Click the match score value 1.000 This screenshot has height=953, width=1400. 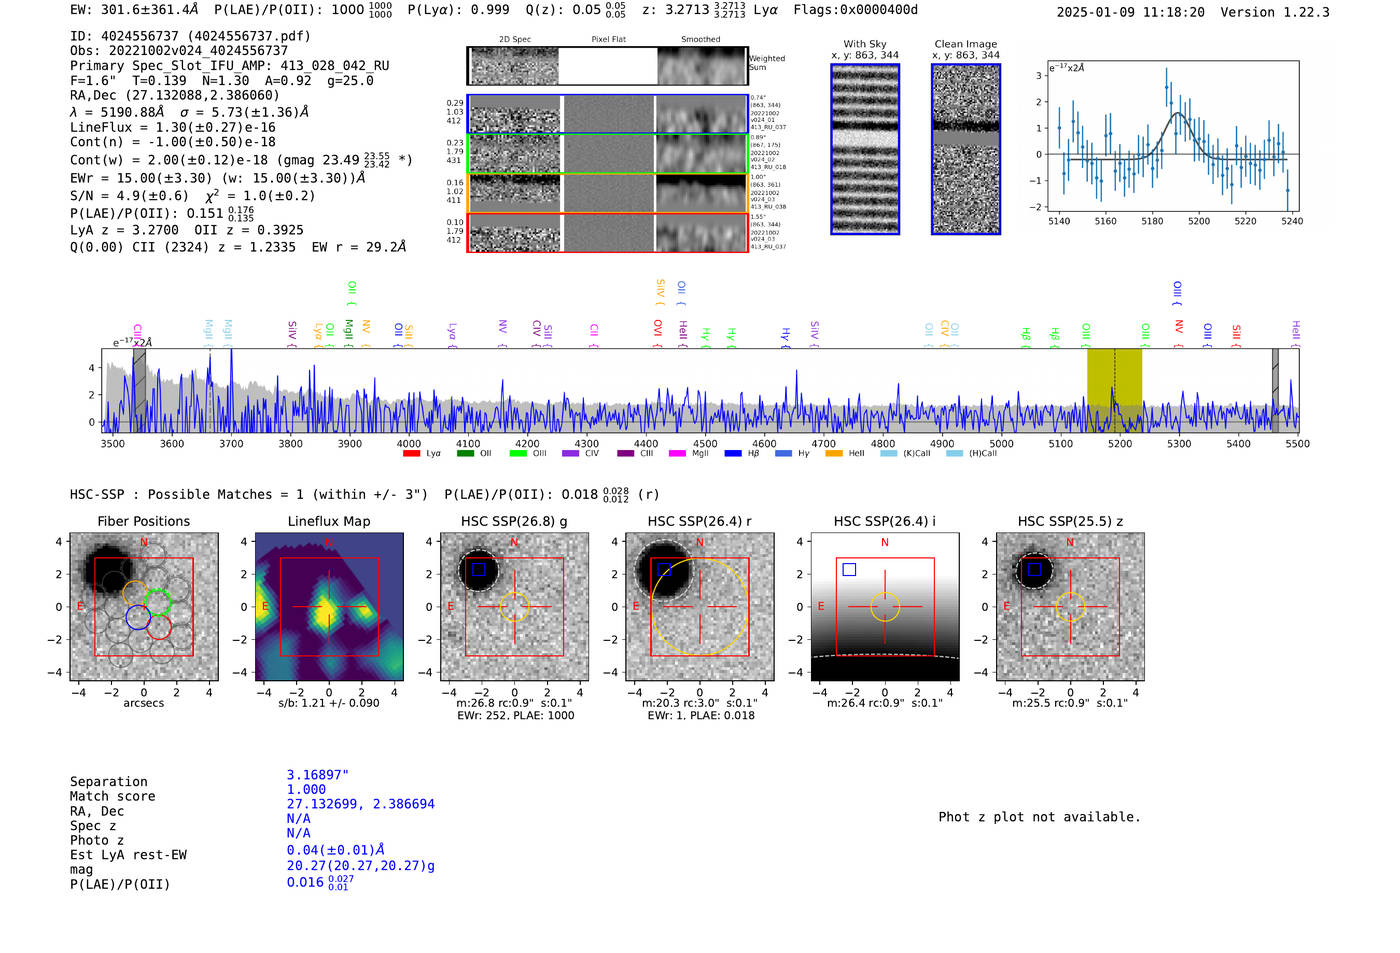point(306,790)
